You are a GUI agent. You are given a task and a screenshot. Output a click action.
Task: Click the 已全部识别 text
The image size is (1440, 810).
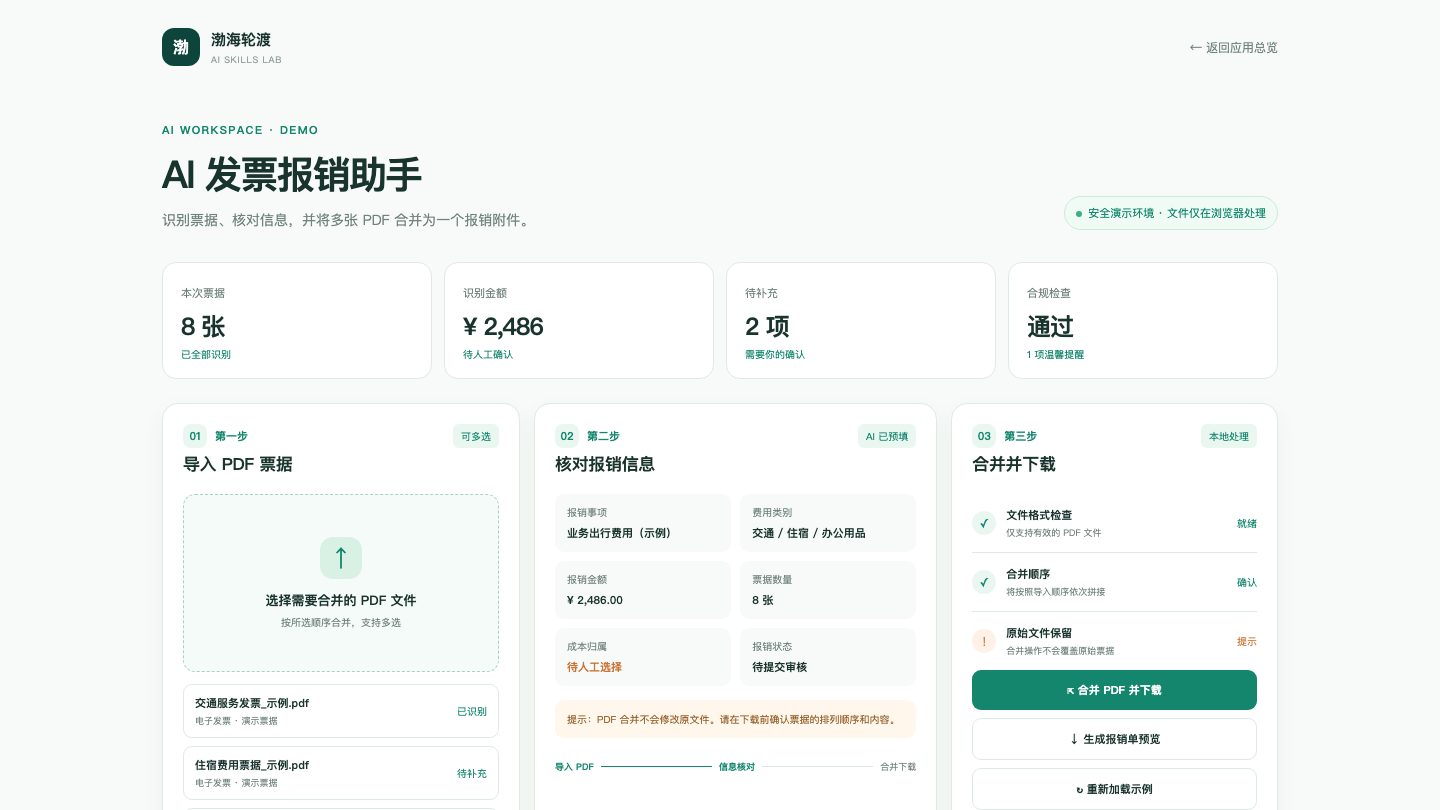click(206, 355)
